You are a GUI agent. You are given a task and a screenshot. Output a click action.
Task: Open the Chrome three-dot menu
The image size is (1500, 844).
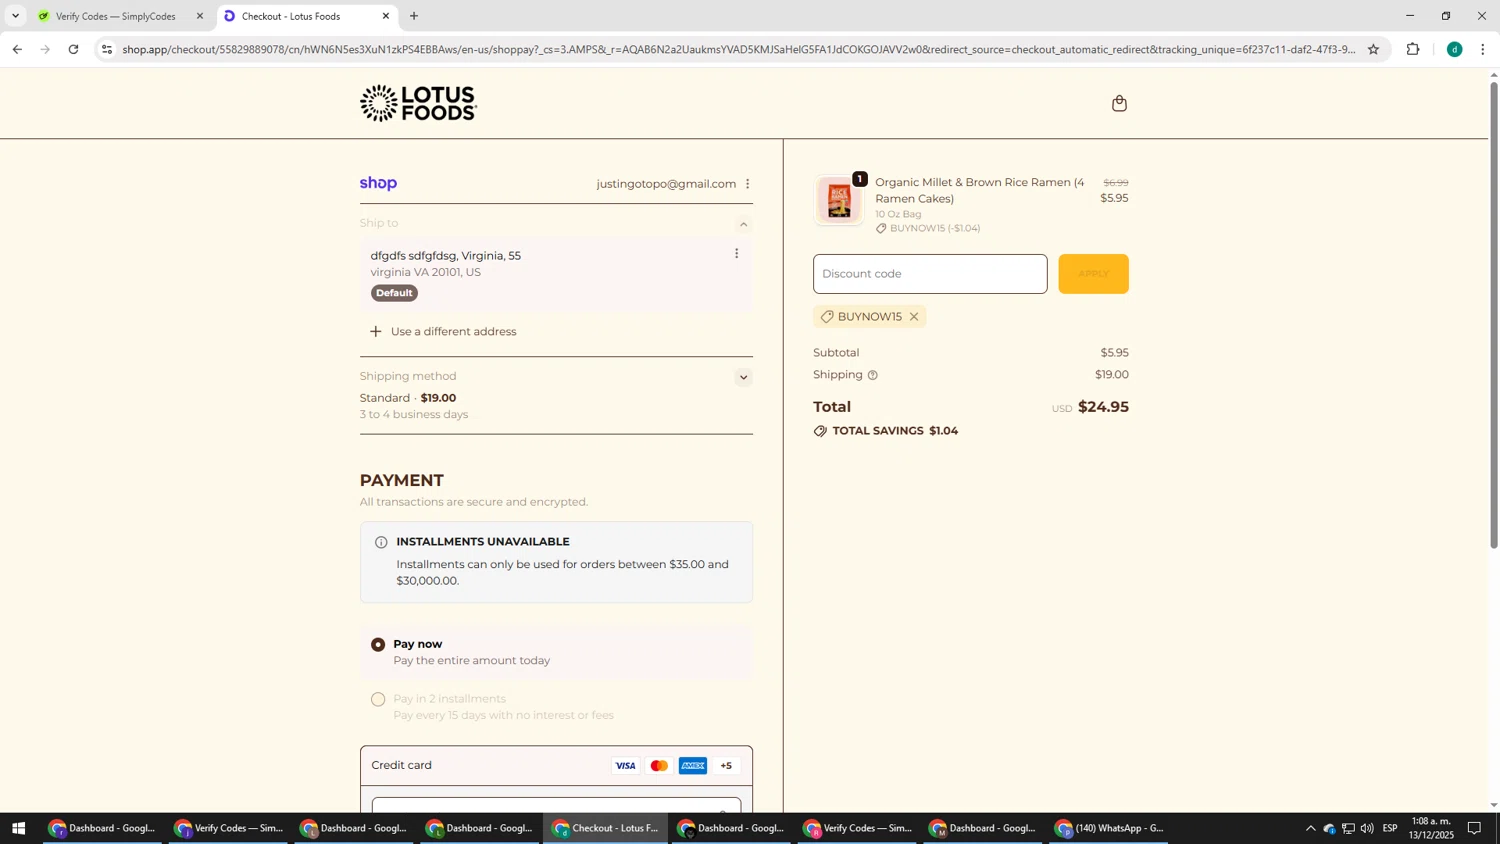coord(1483,49)
